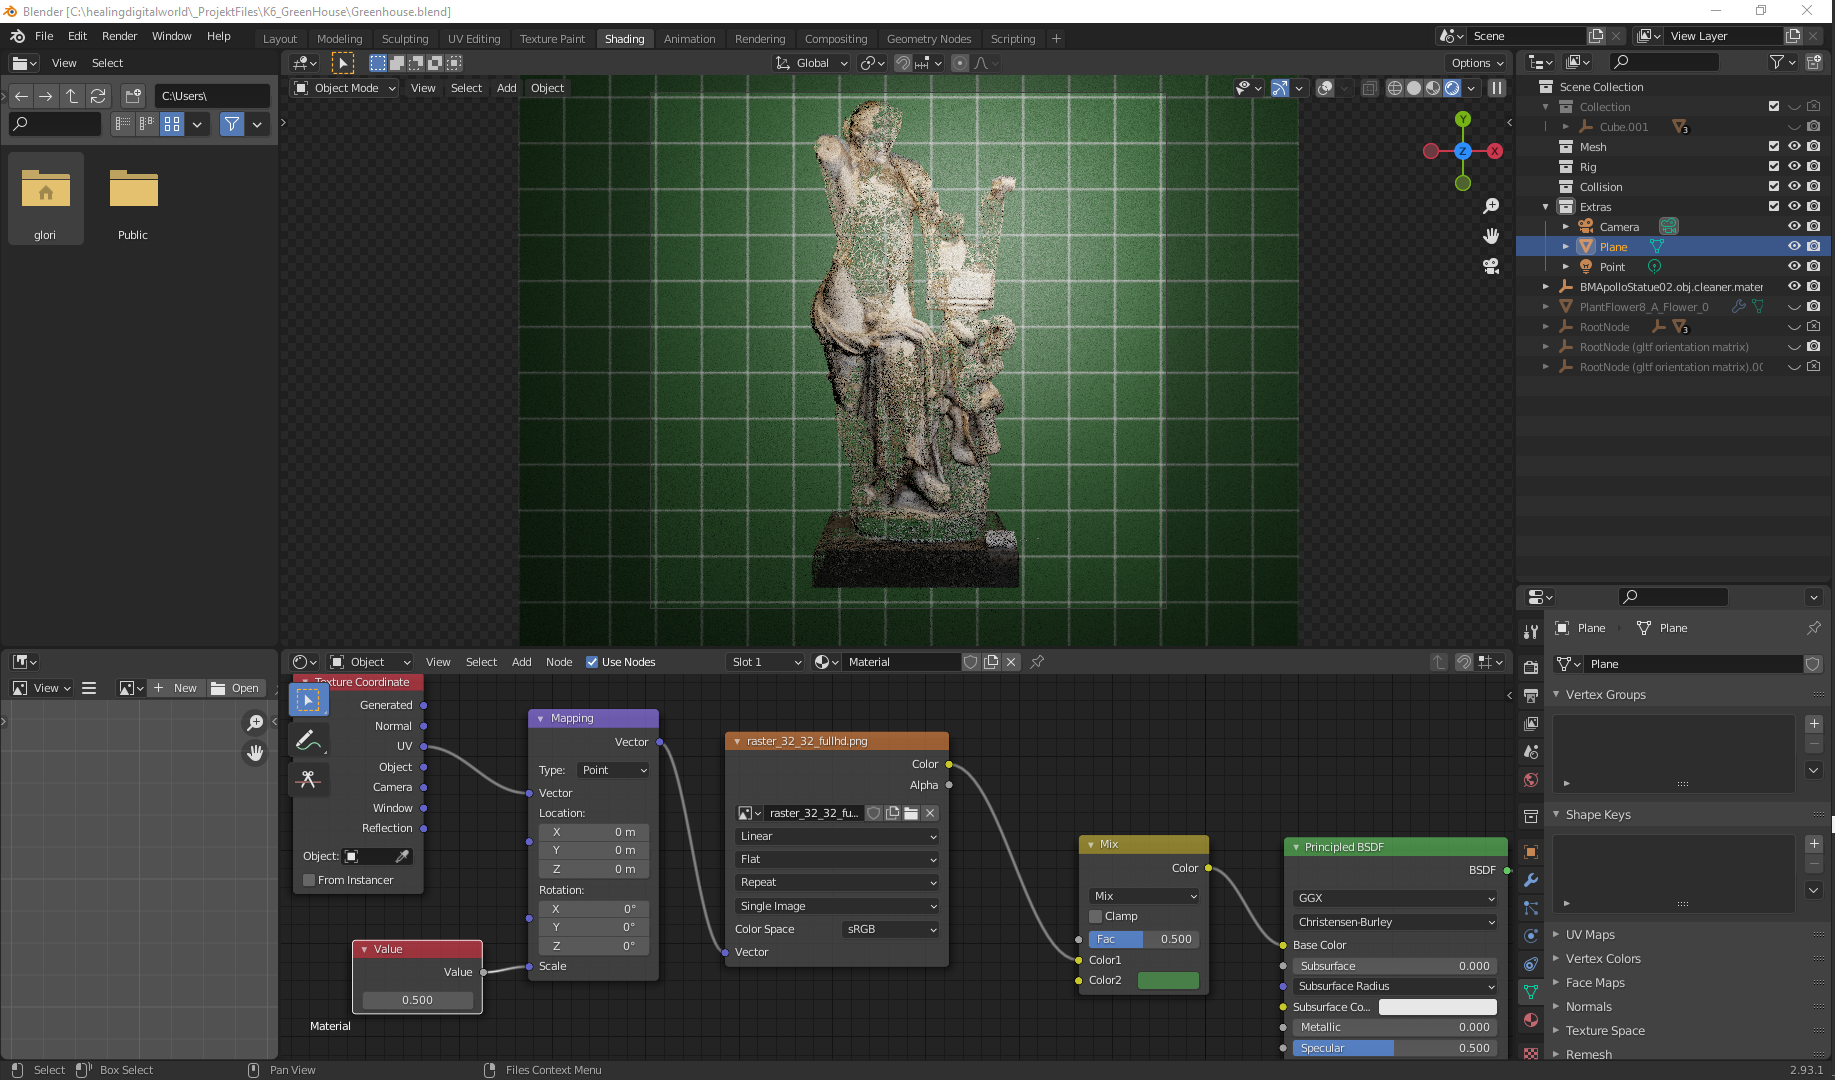Pause viewport rendering with the pause icon

(x=1497, y=88)
